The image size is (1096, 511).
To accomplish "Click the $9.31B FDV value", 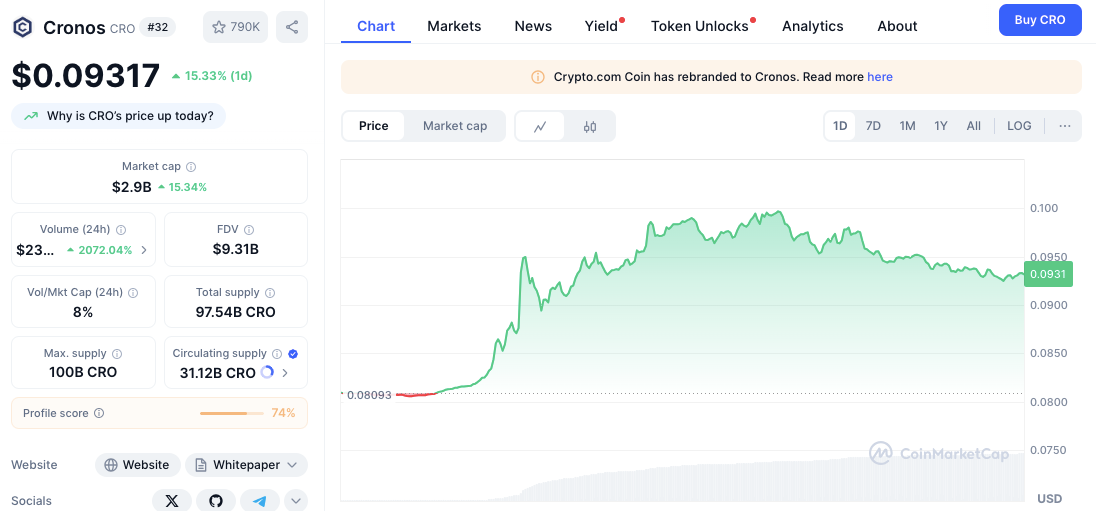I will coord(236,249).
